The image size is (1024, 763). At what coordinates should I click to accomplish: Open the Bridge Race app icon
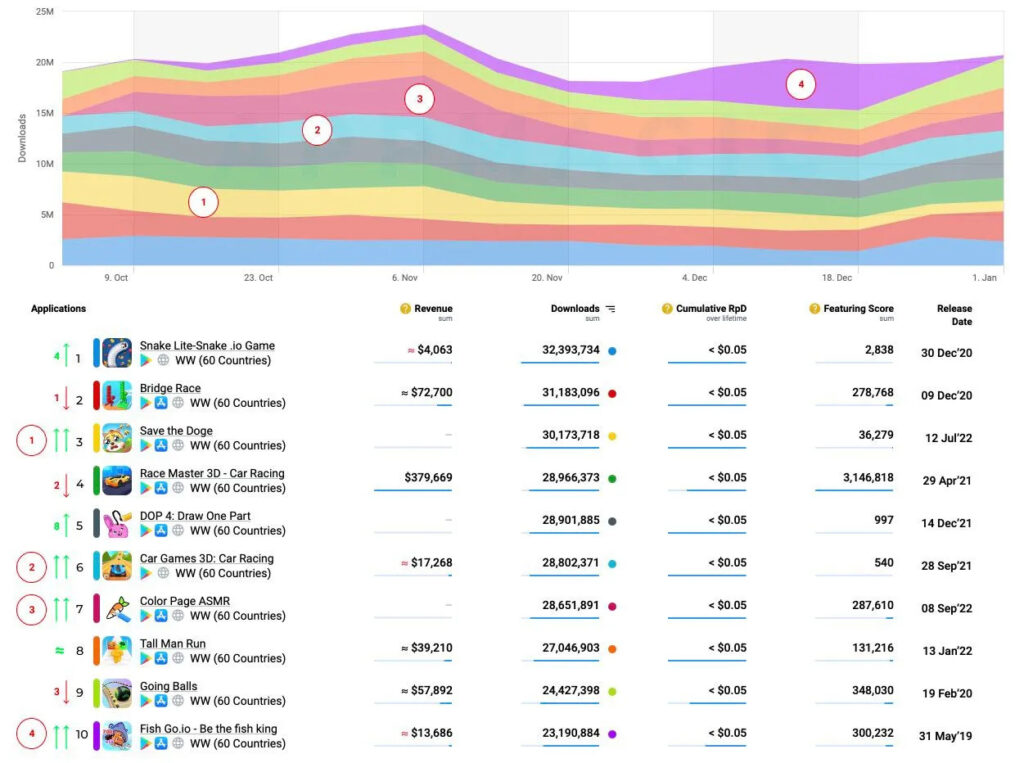tap(117, 395)
